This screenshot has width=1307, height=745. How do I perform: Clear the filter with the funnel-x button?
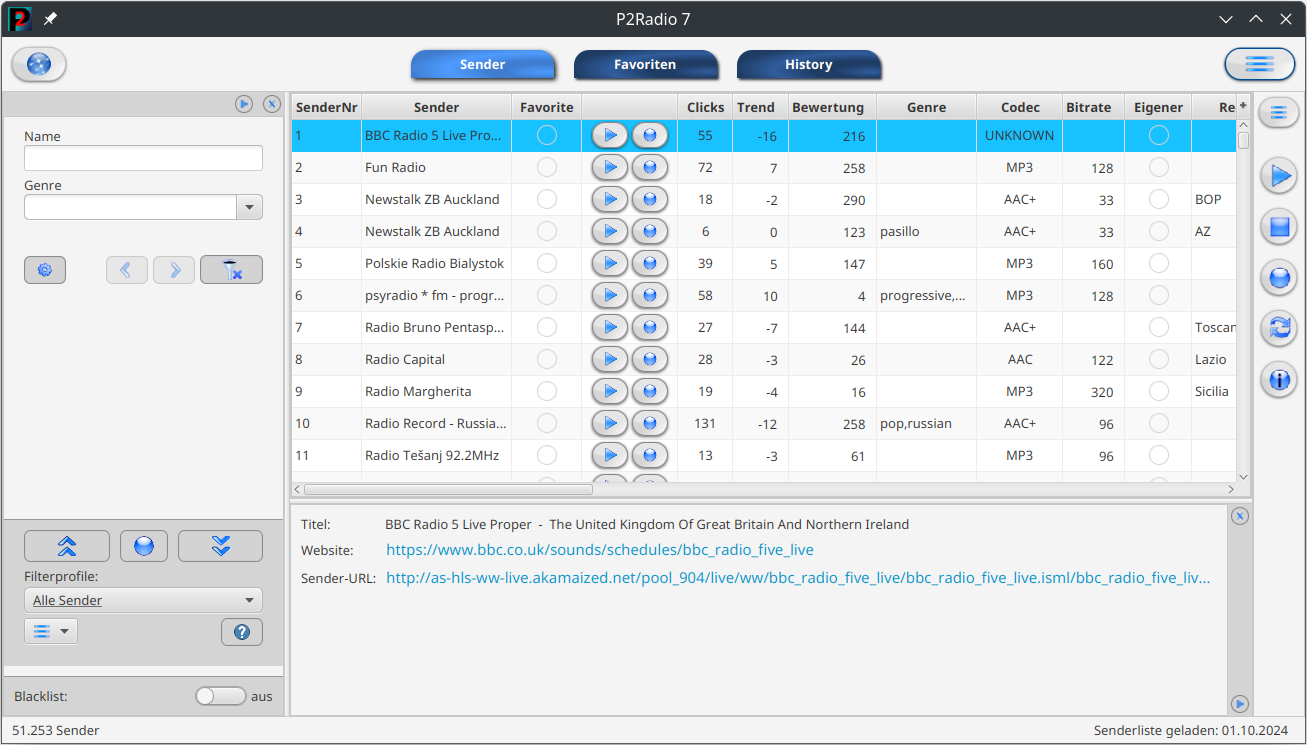point(231,269)
